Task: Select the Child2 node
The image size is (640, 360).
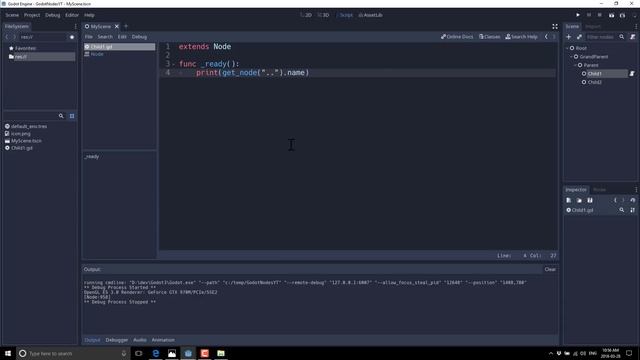Action: [594, 82]
